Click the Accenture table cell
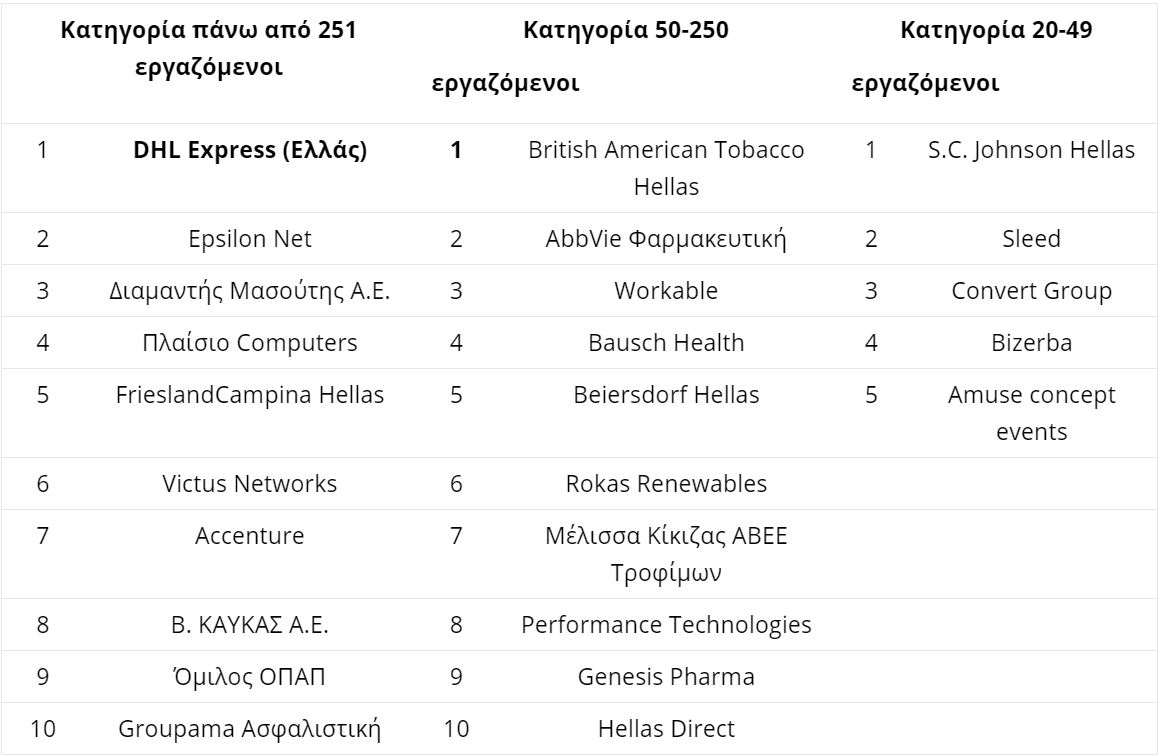 click(x=250, y=536)
